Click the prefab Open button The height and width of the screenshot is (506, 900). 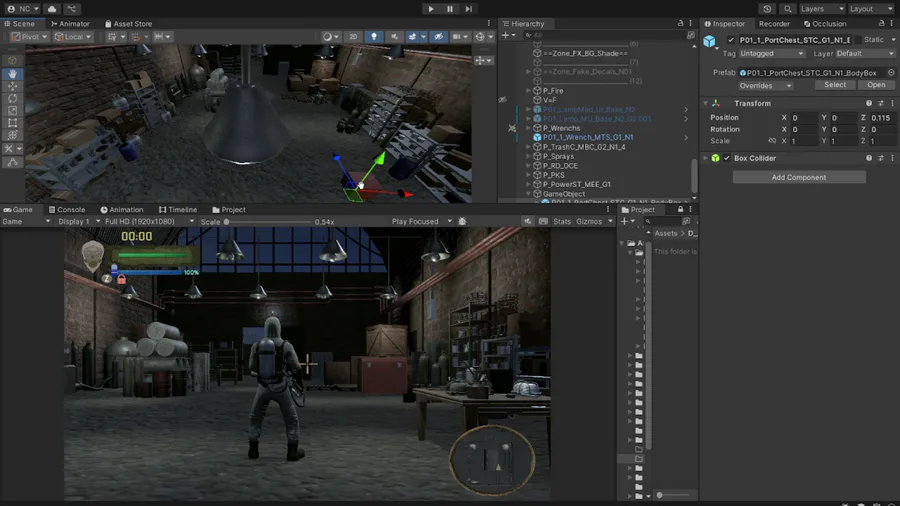[876, 85]
